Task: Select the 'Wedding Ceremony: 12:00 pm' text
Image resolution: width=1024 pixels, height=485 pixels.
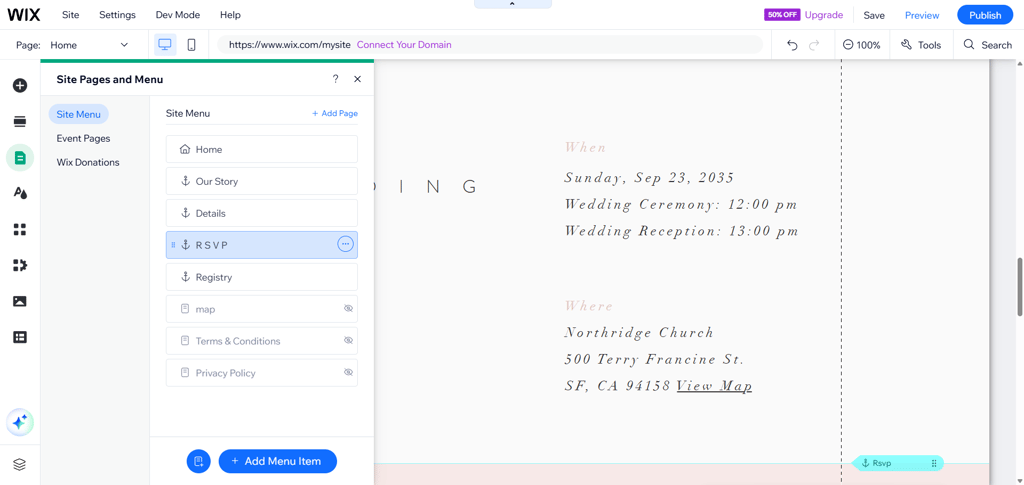Action: (681, 204)
